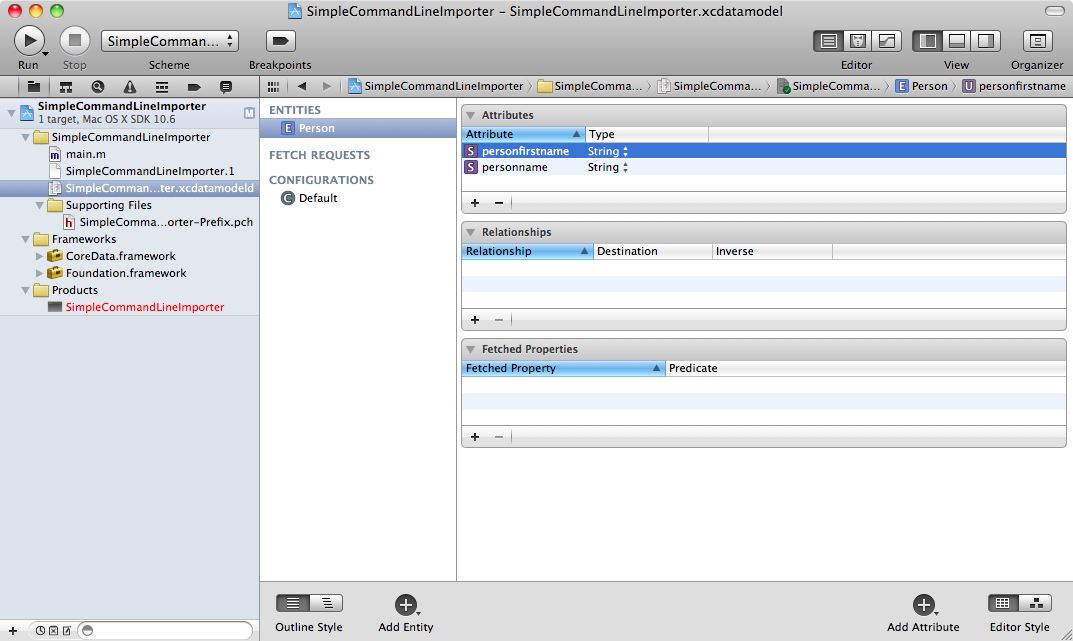Collapse the Attributes section disclosure triangle
This screenshot has height=641, width=1073.
[470, 116]
